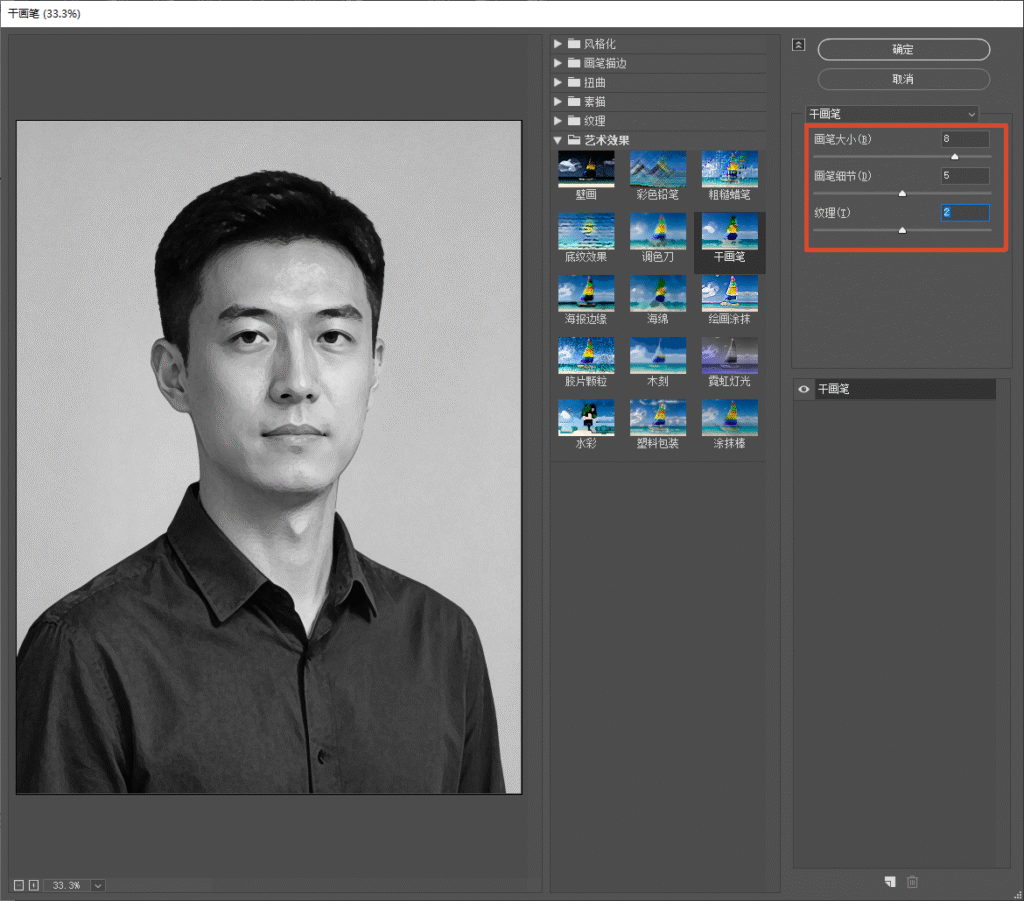Click the delete effect layer trash icon
The width and height of the screenshot is (1024, 901).
[912, 881]
